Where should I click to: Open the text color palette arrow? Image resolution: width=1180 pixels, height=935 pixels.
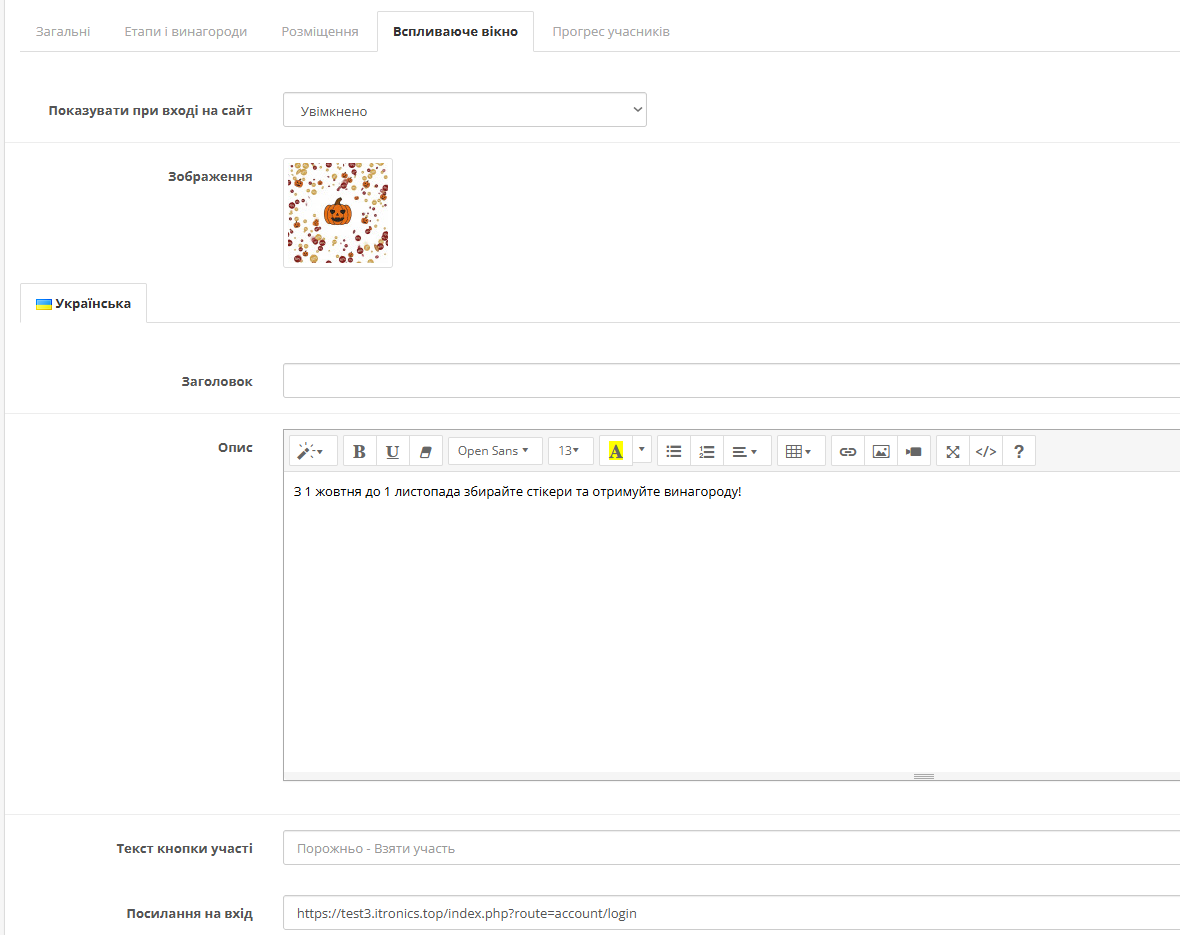(642, 449)
